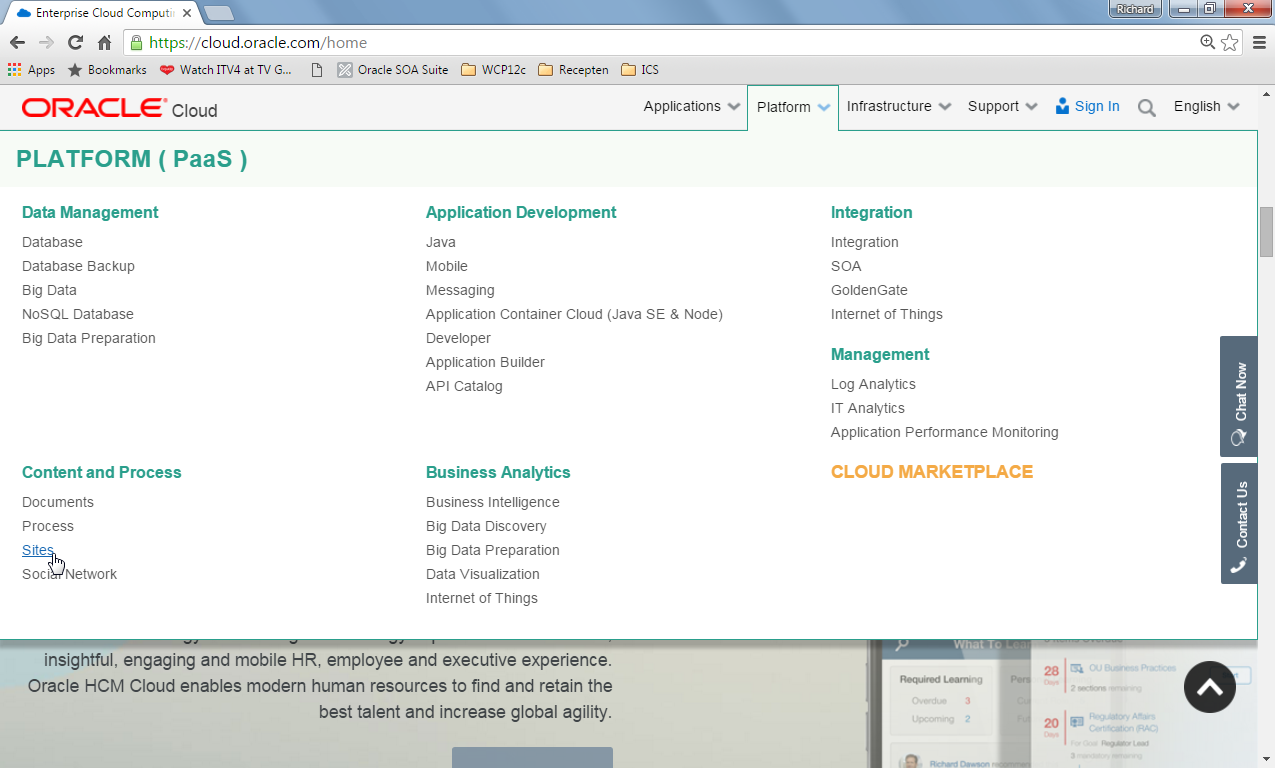Open the Watch ITV4 bookmark
This screenshot has width=1275, height=768.
[x=226, y=70]
